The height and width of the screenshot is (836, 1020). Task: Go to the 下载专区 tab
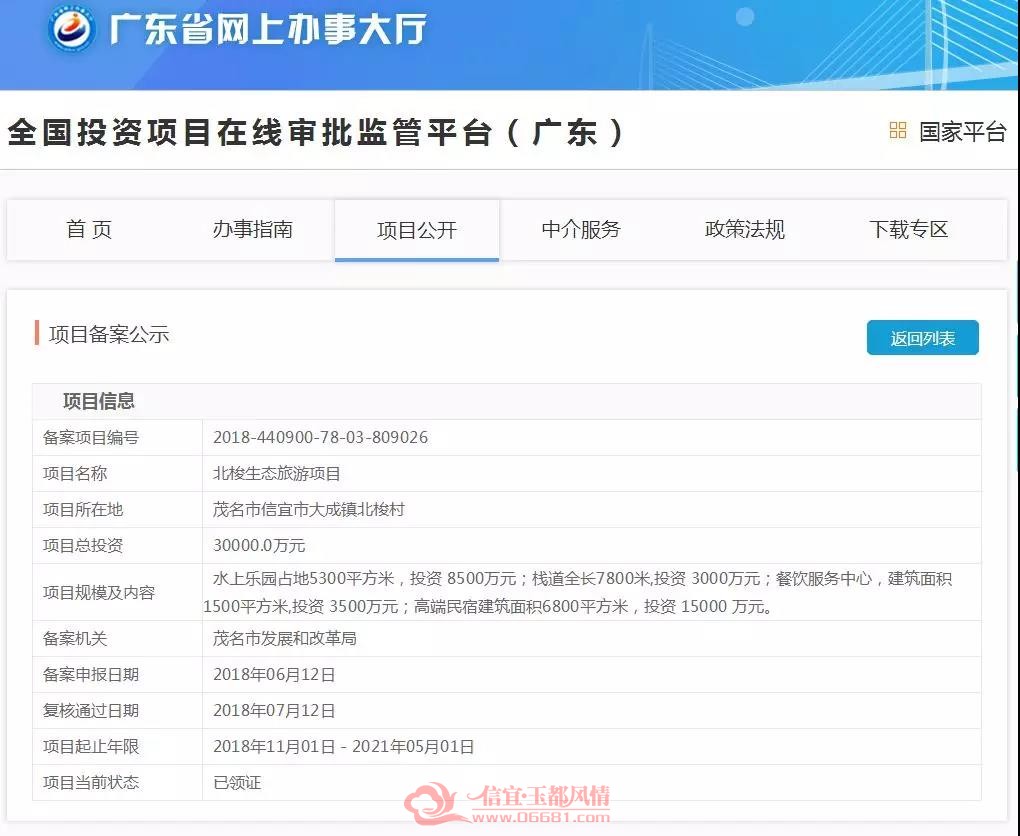(909, 229)
